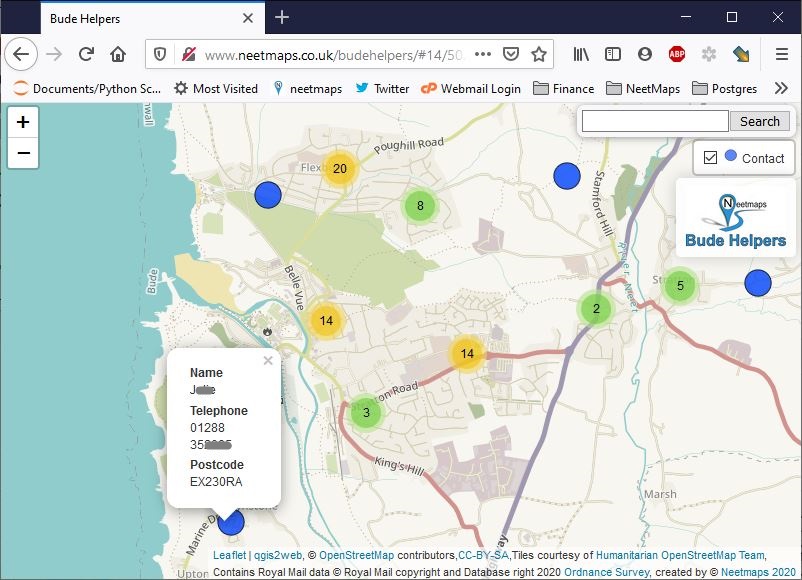
Task: Toggle the sidebar view icon
Action: coord(613,54)
